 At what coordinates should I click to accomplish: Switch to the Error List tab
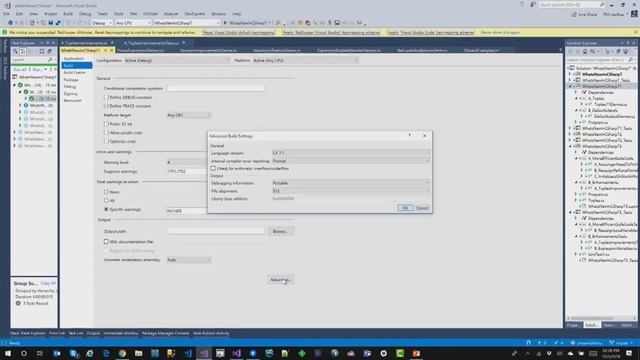click(57, 333)
